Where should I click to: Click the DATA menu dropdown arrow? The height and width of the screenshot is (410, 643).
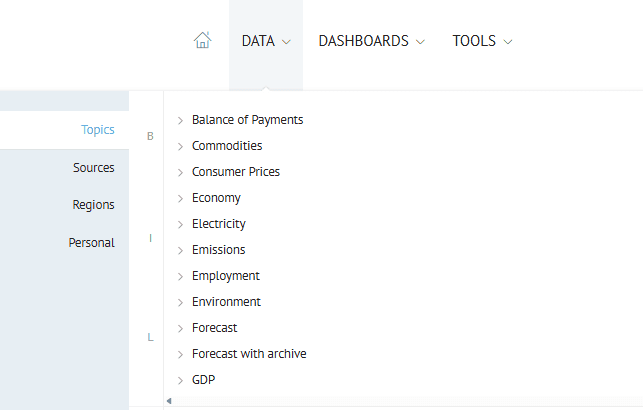pyautogui.click(x=287, y=42)
